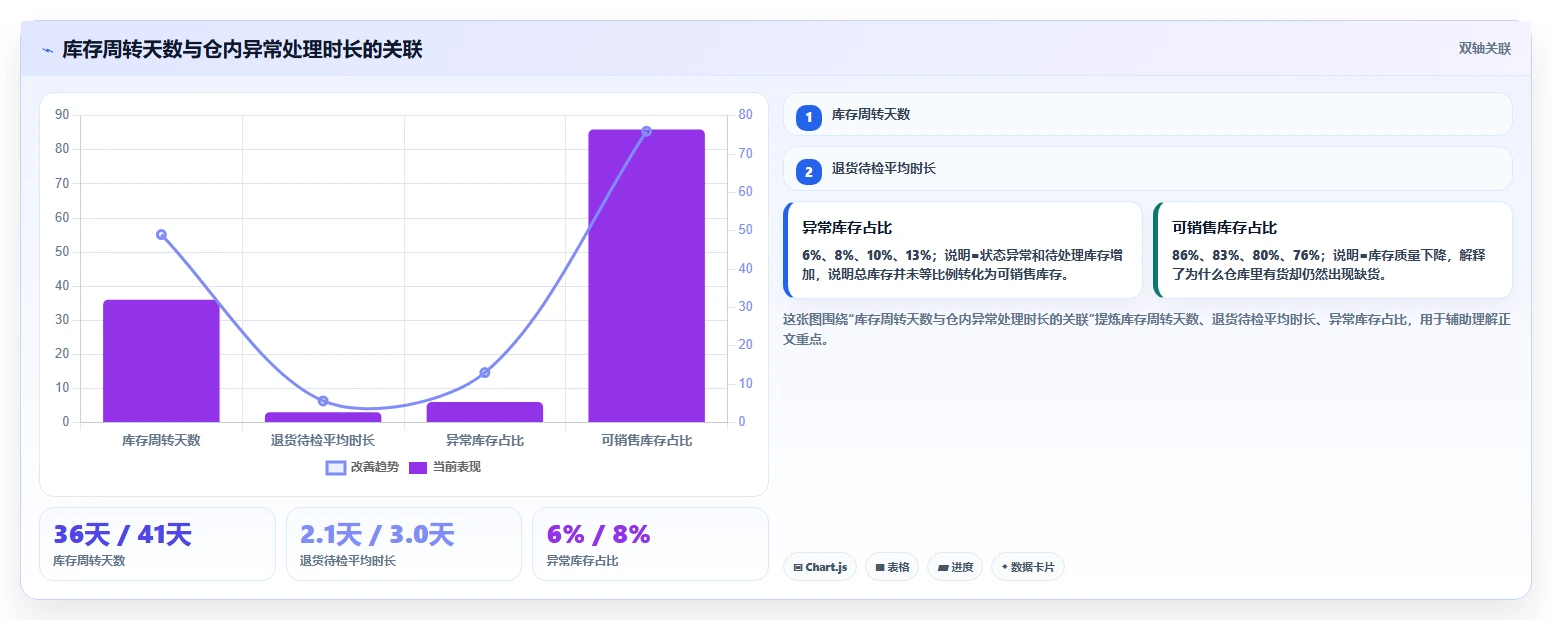Click the 异常库存占比 label under 6% / 8%
Screen dimensions: 1552x620
click(x=582, y=561)
